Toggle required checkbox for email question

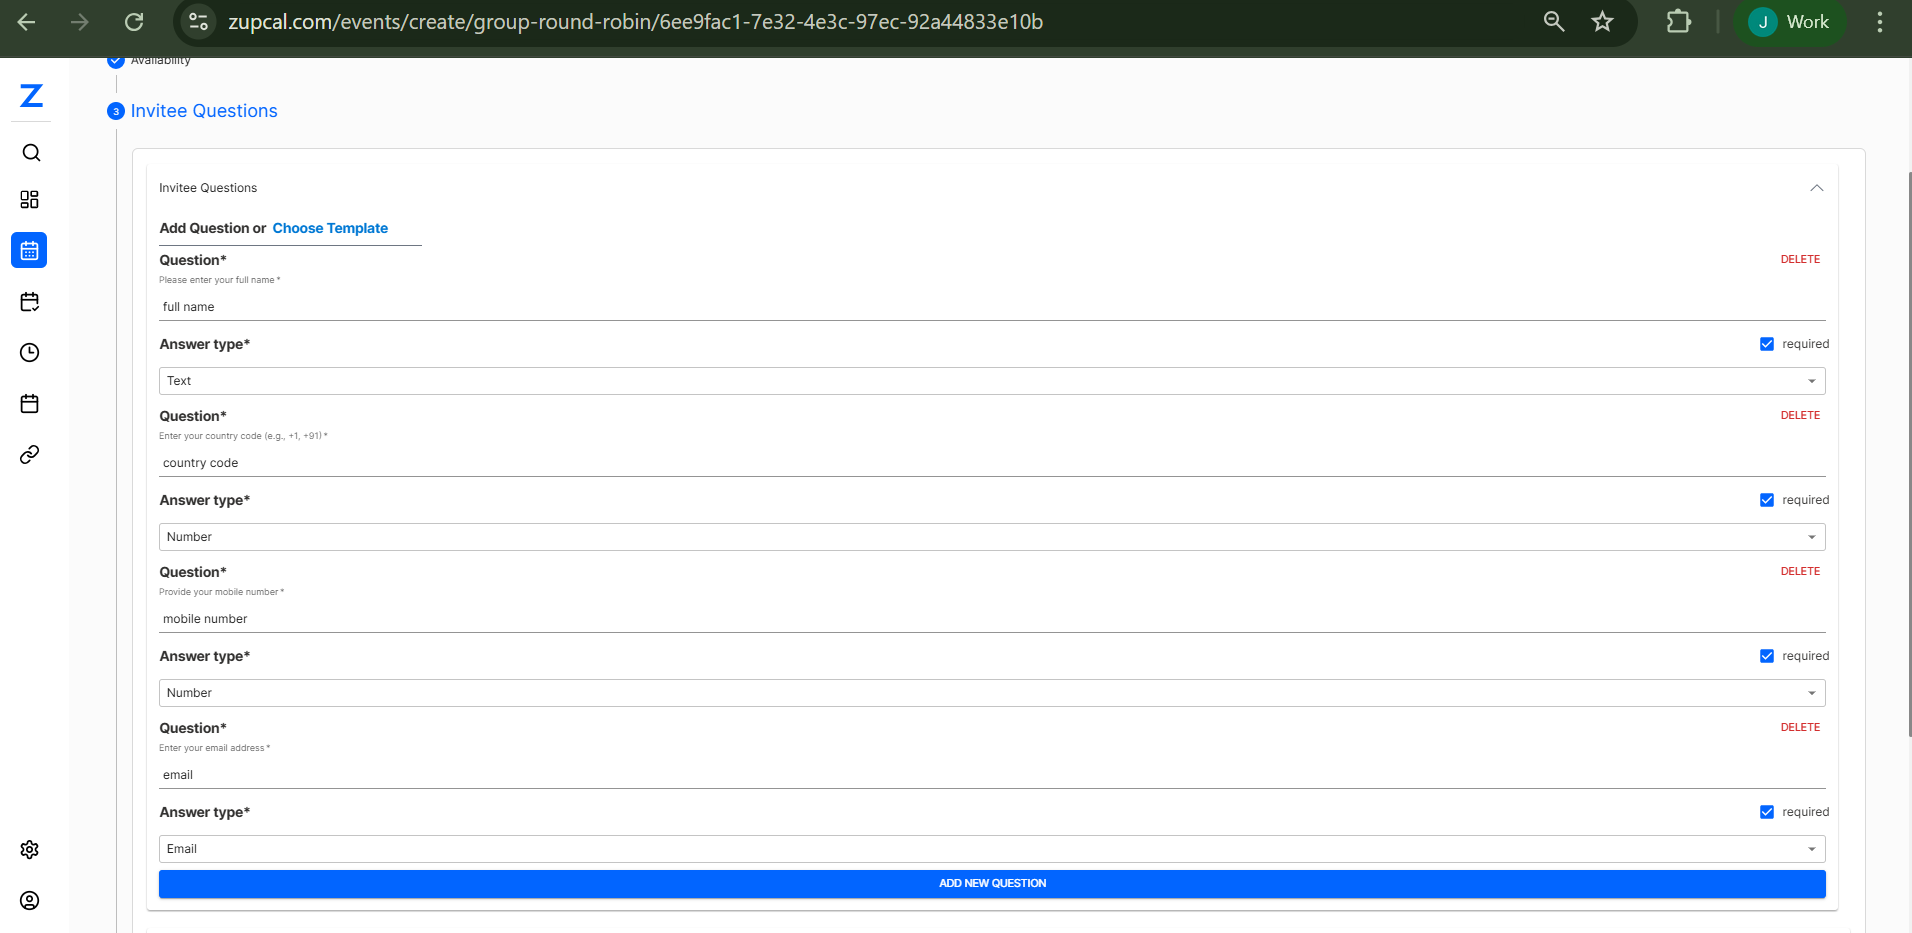1767,812
